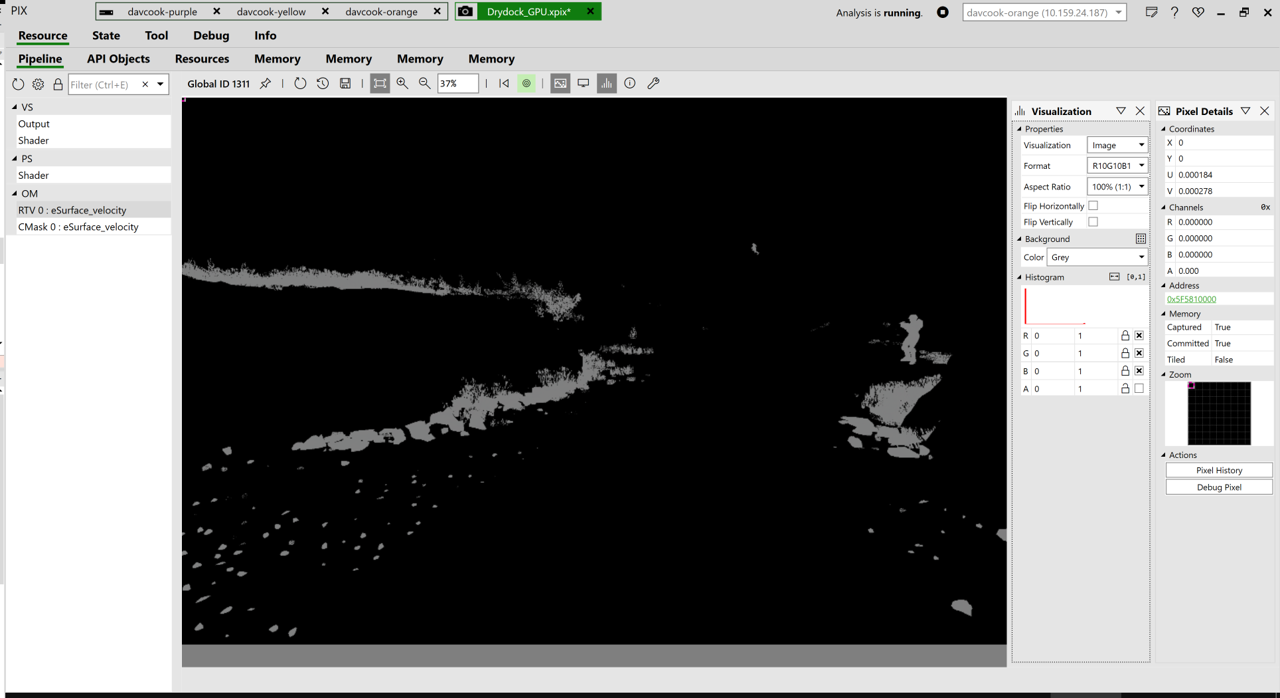This screenshot has height=698, width=1280.
Task: Pin the Global ID 1311 resource
Action: 265,84
